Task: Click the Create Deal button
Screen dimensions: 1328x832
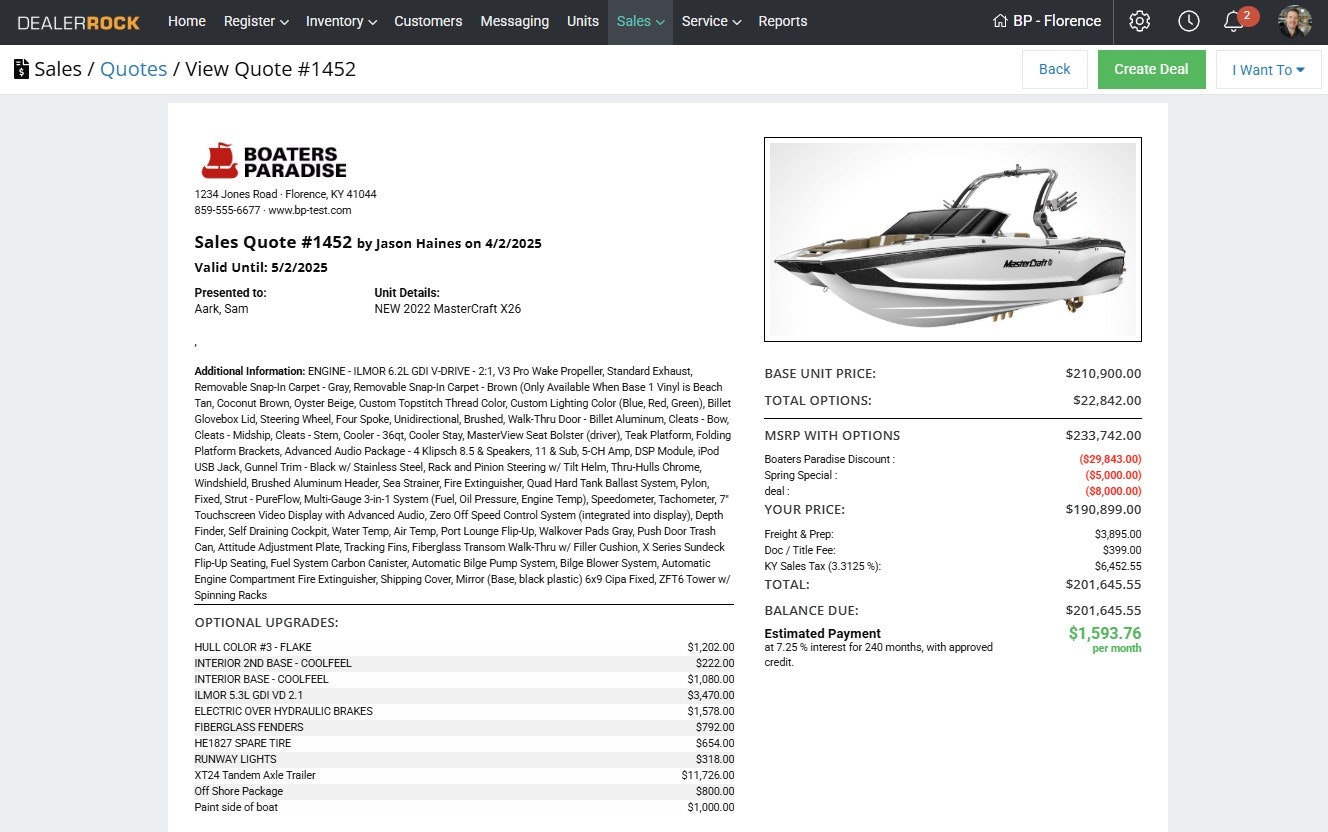Action: click(x=1151, y=70)
